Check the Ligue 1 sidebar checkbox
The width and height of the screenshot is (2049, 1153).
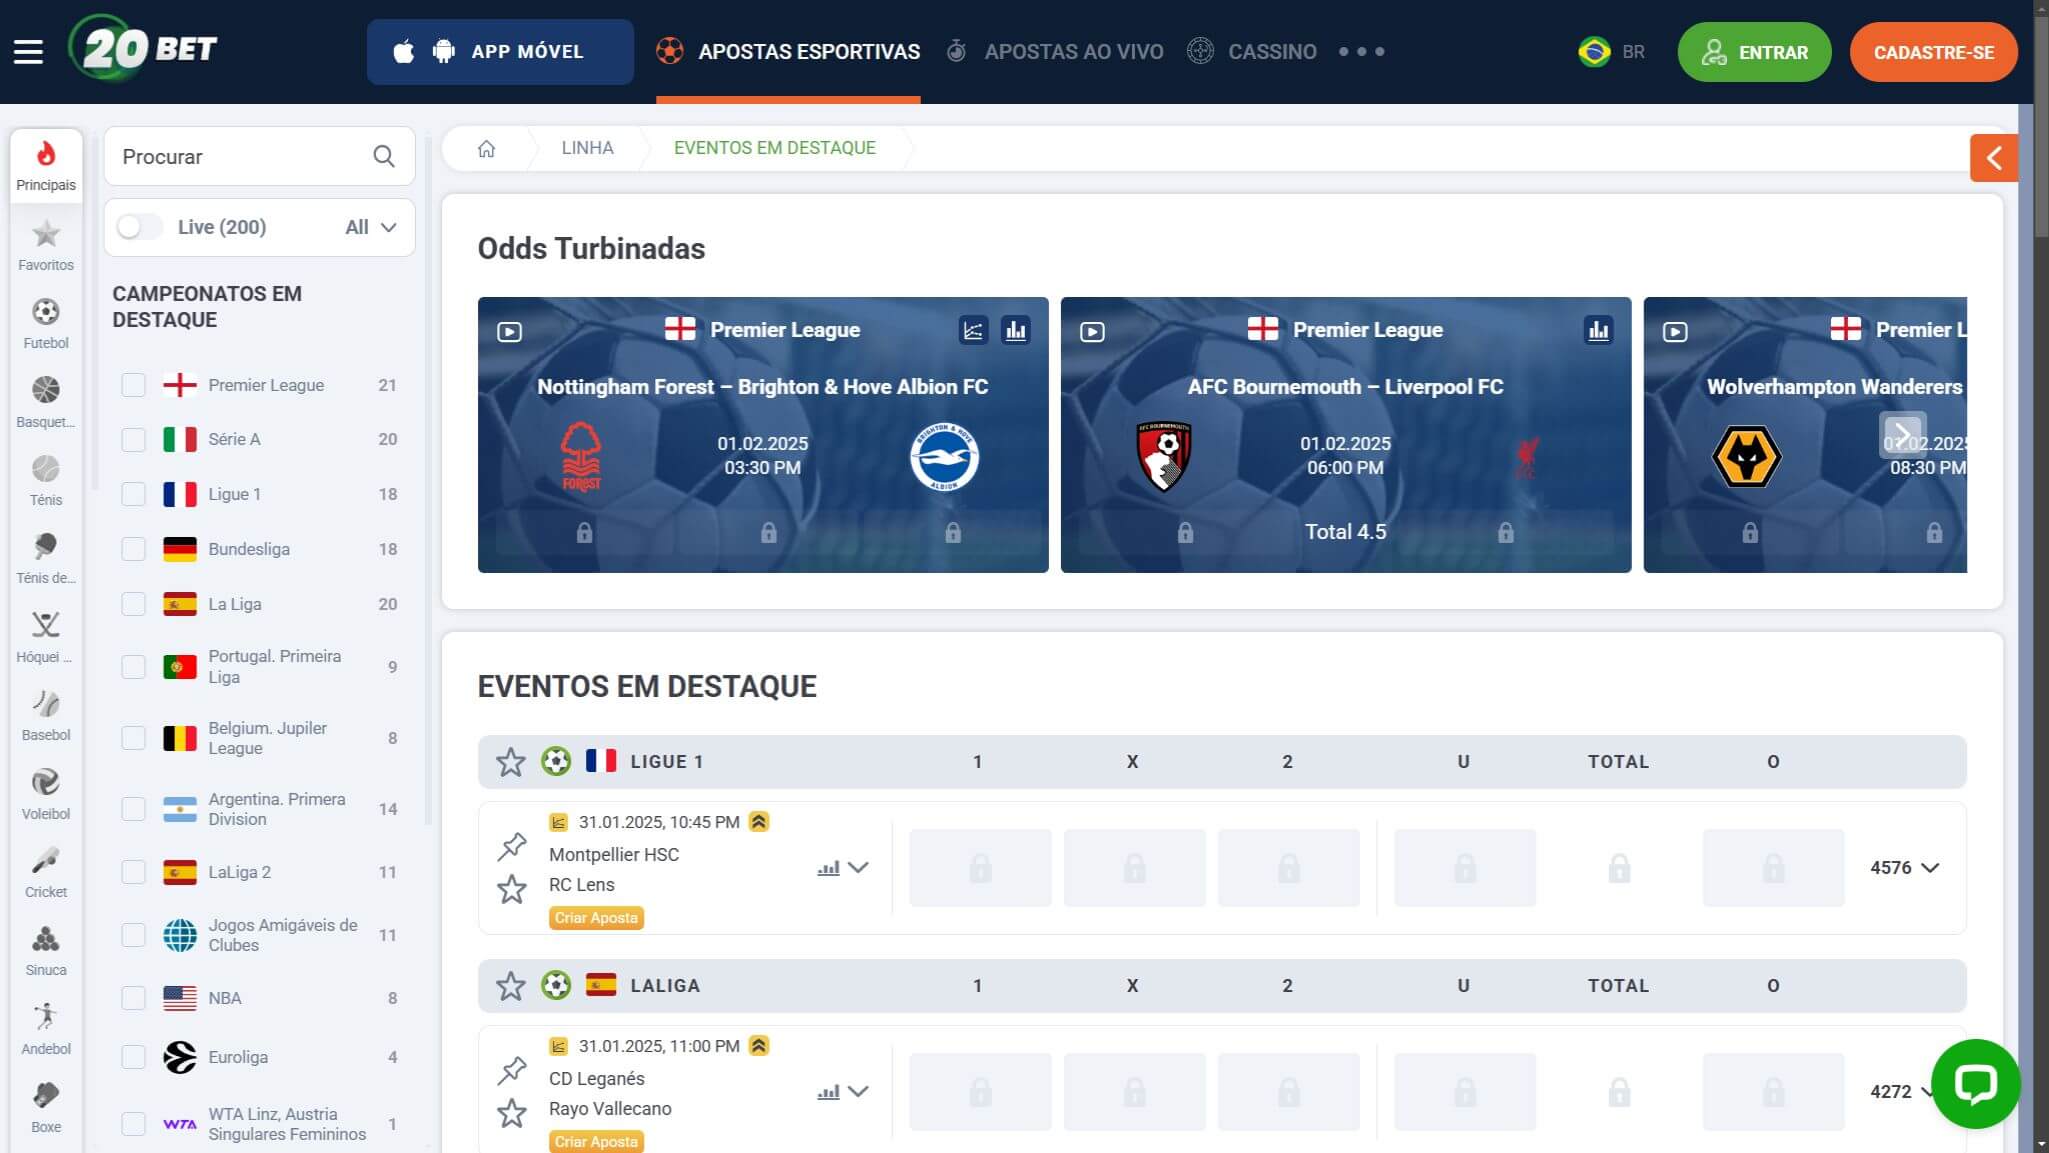(x=133, y=494)
